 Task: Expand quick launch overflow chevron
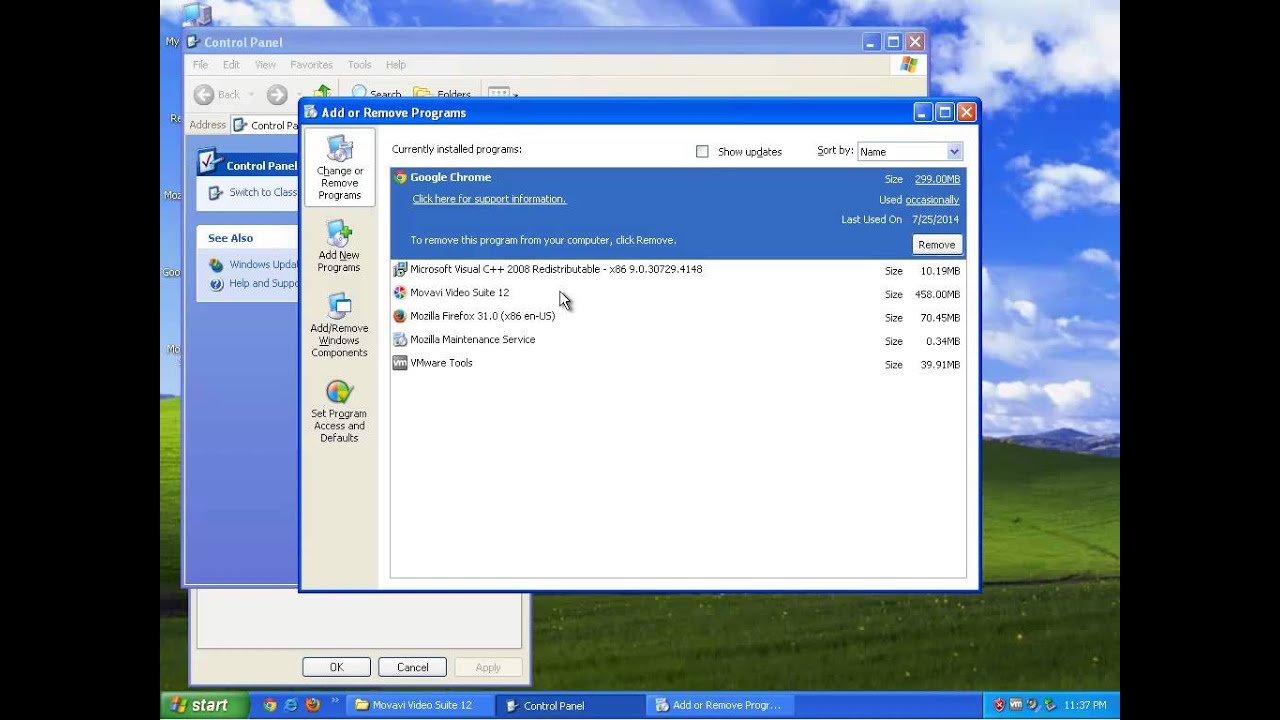(x=335, y=702)
